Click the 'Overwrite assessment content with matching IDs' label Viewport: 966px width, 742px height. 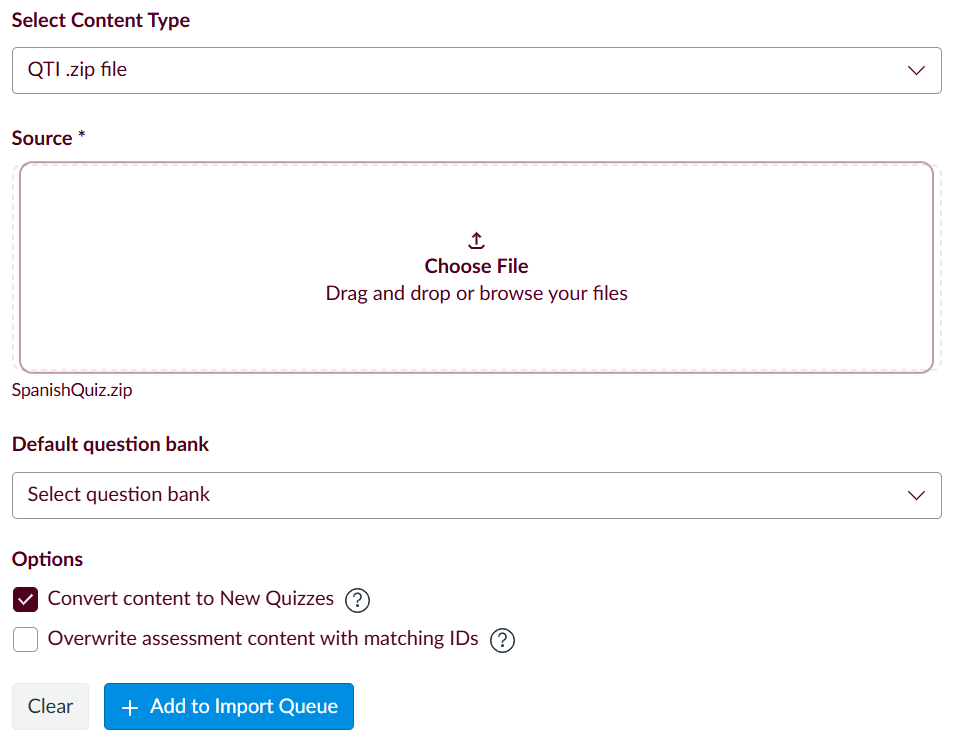pos(263,639)
